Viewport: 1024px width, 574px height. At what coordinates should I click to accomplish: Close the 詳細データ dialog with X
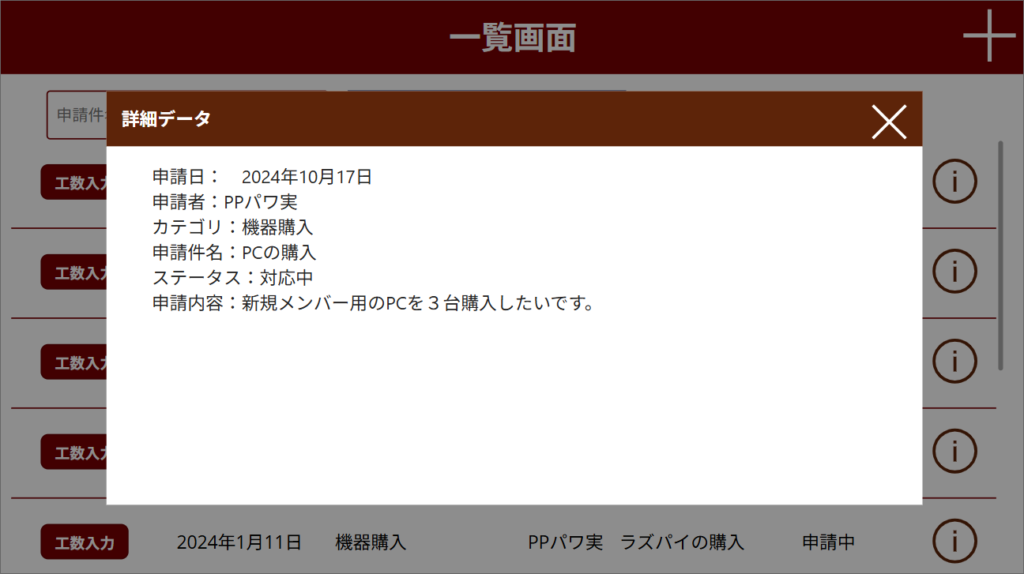pos(888,121)
